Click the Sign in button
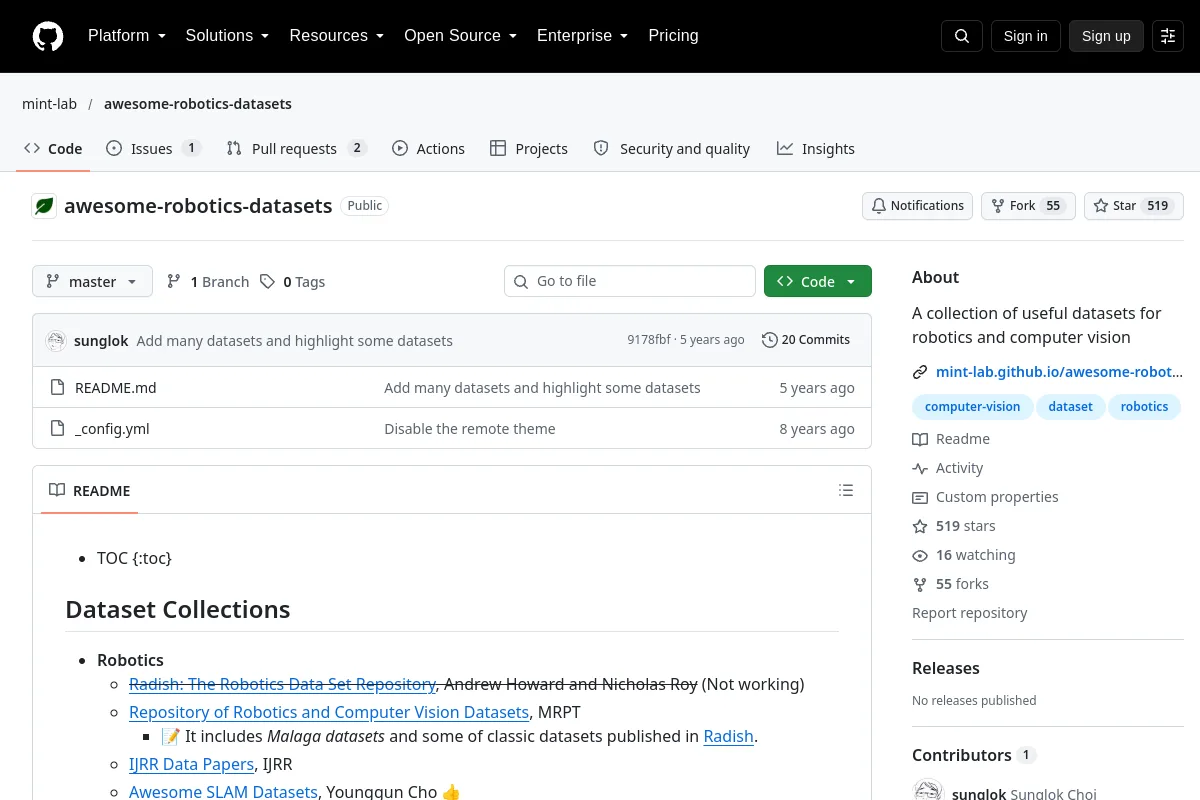The height and width of the screenshot is (800, 1200). click(x=1026, y=36)
